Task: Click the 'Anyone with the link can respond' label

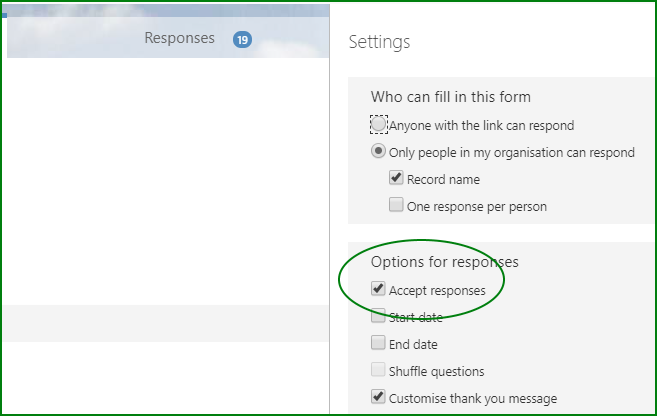Action: pyautogui.click(x=481, y=126)
